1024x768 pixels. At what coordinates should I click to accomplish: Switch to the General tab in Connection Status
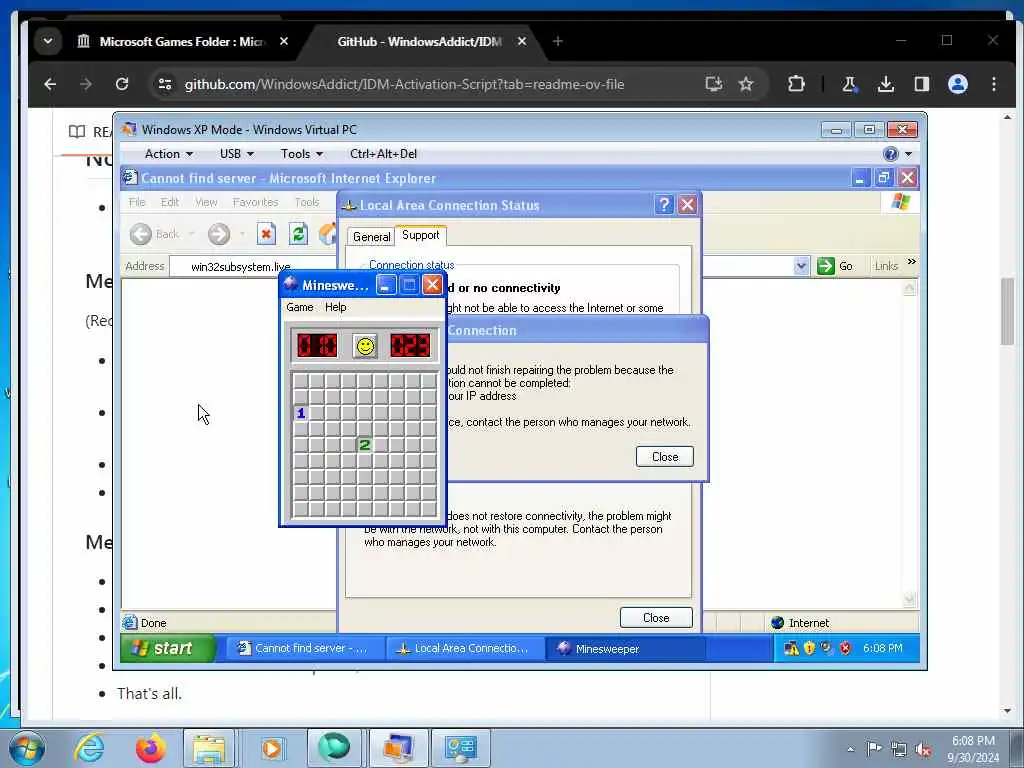coord(371,236)
